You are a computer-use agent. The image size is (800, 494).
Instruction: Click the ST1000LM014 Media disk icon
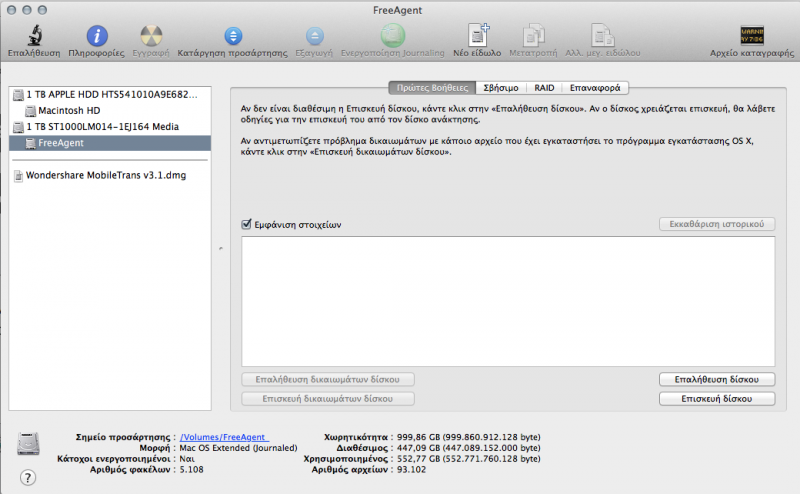18,127
